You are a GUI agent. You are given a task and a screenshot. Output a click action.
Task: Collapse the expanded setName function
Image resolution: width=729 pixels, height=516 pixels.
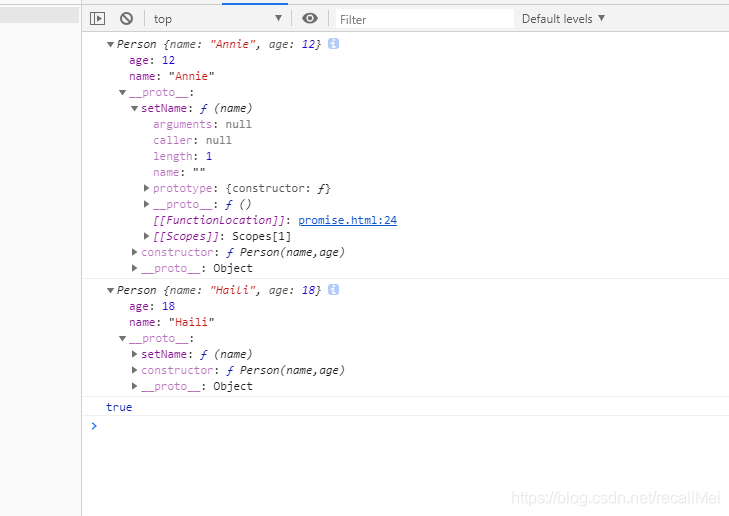(x=134, y=108)
